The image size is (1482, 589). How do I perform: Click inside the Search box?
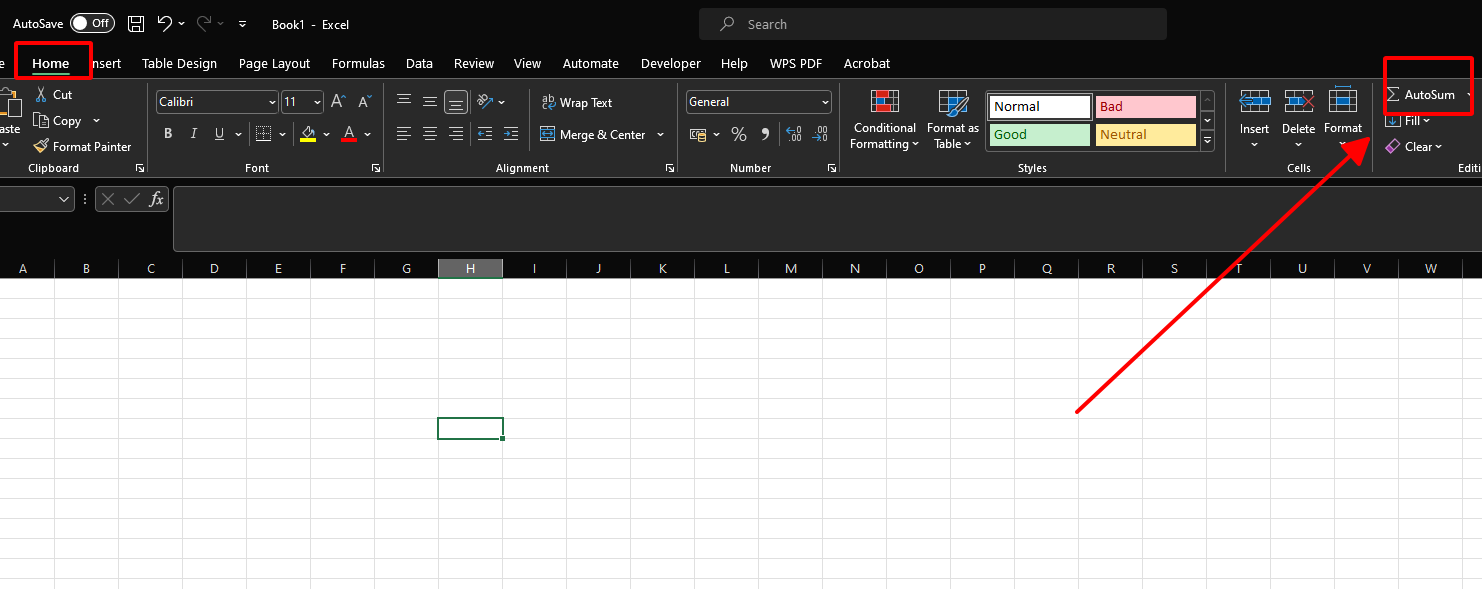(x=930, y=23)
